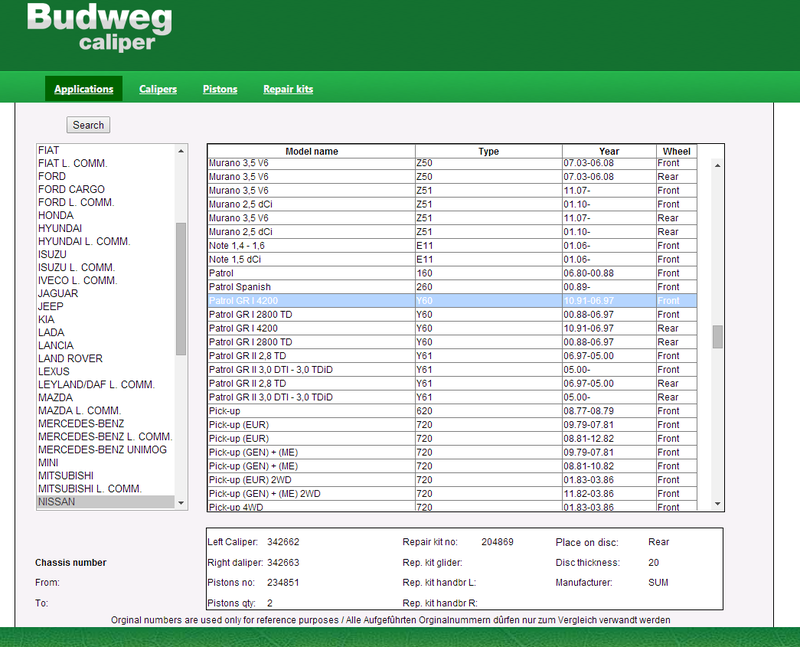Click the Manufacturer value SUM
800x647 pixels.
(658, 582)
